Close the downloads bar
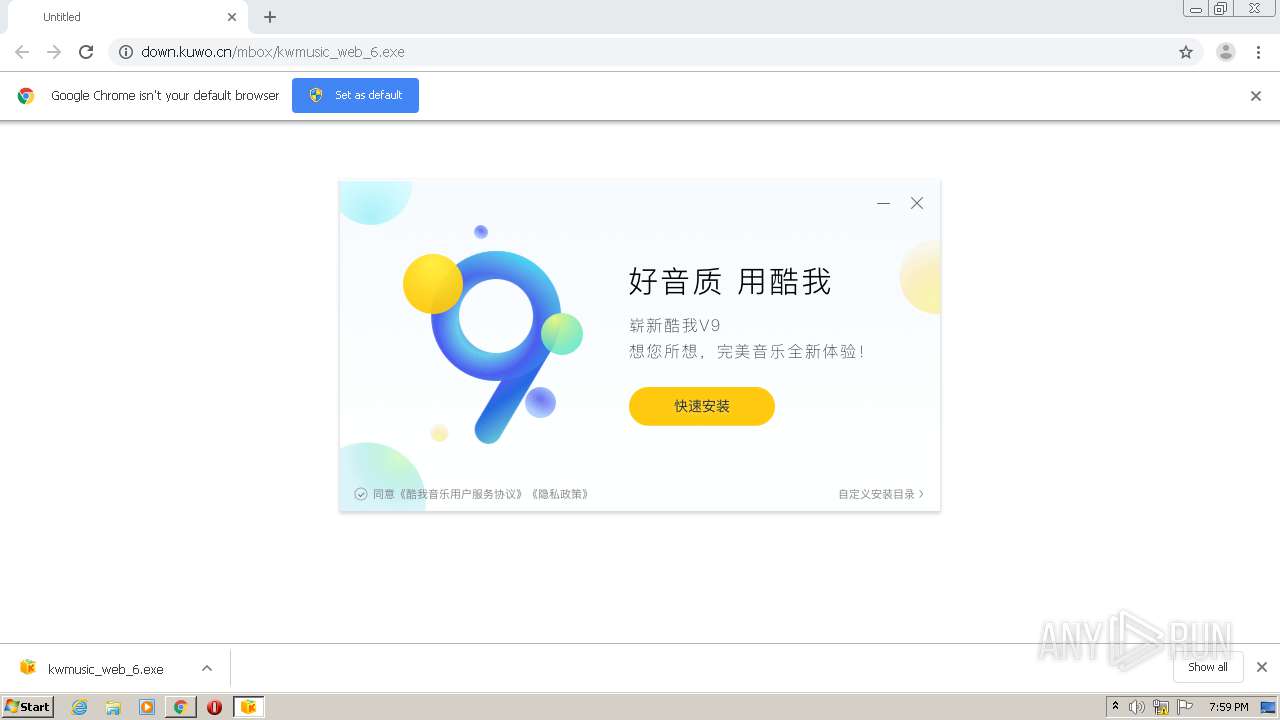 click(x=1262, y=667)
